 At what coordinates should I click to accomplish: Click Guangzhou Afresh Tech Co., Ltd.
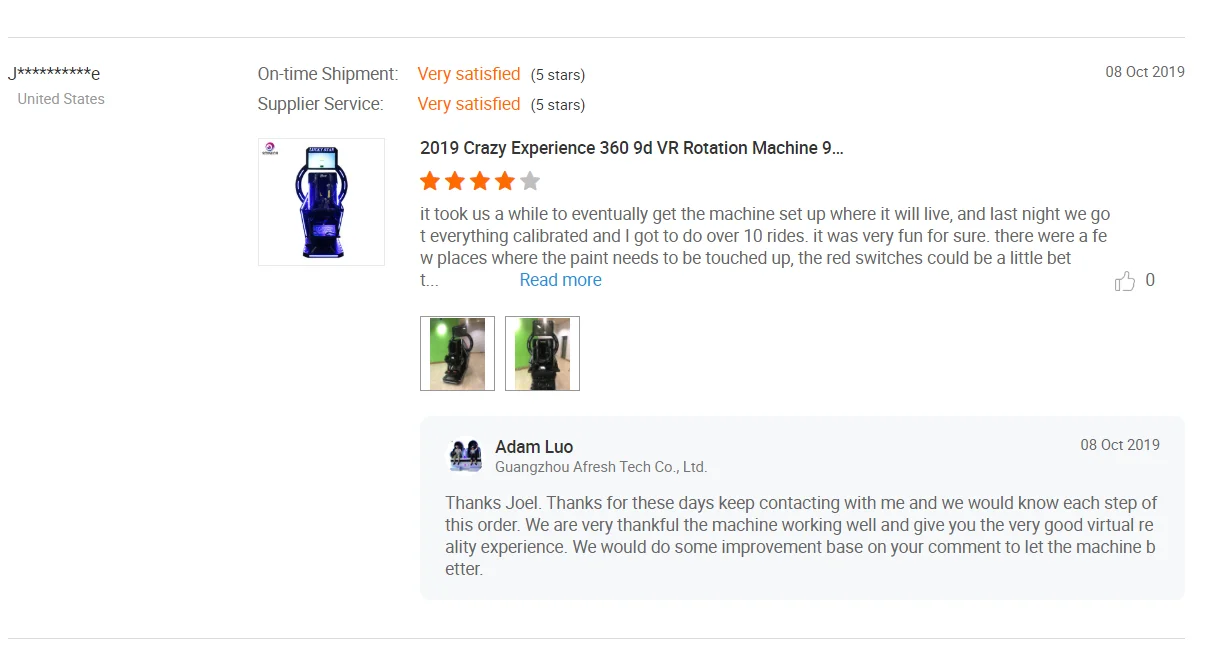(601, 467)
